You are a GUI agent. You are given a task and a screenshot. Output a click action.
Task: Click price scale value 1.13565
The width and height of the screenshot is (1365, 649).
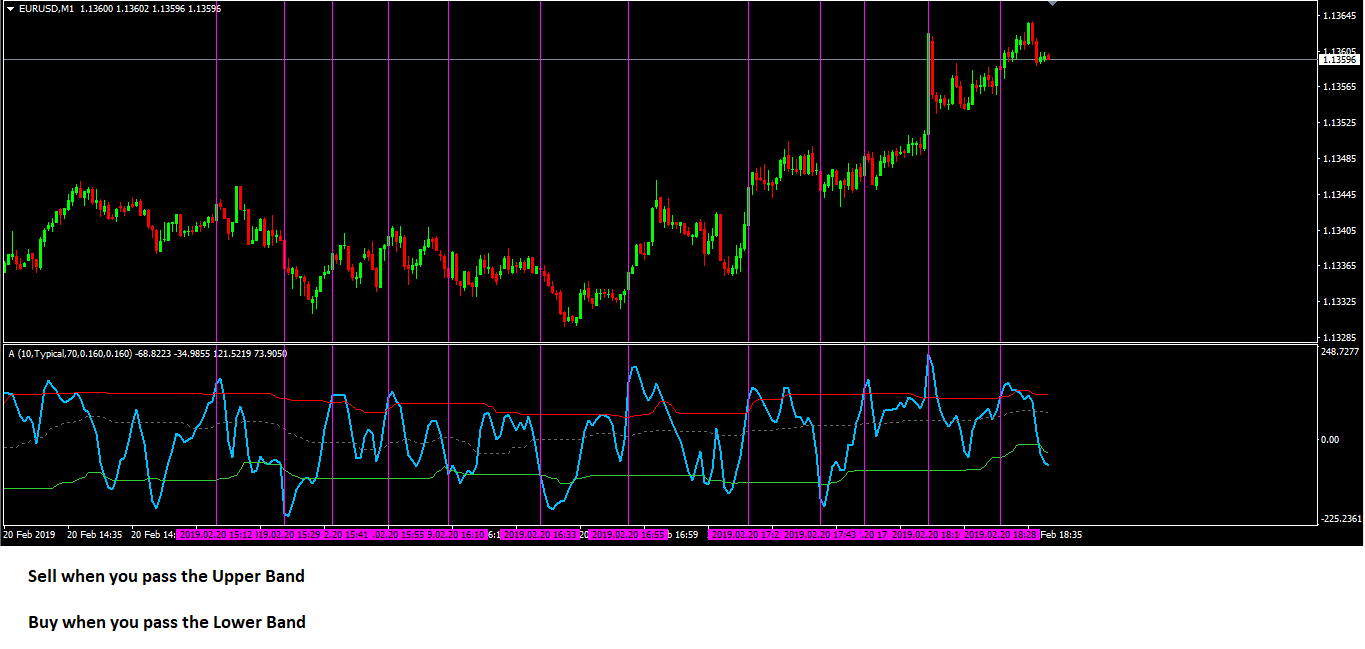point(1339,87)
